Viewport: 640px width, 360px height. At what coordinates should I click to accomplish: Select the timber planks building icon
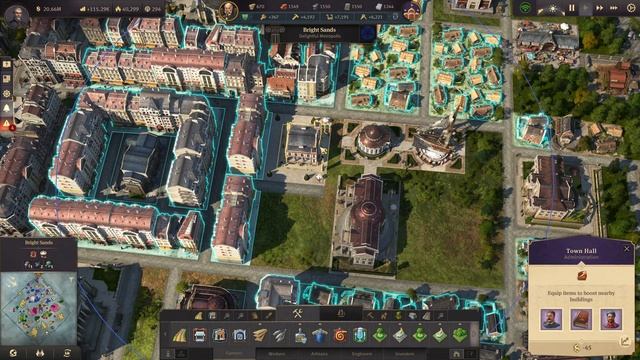[260, 336]
